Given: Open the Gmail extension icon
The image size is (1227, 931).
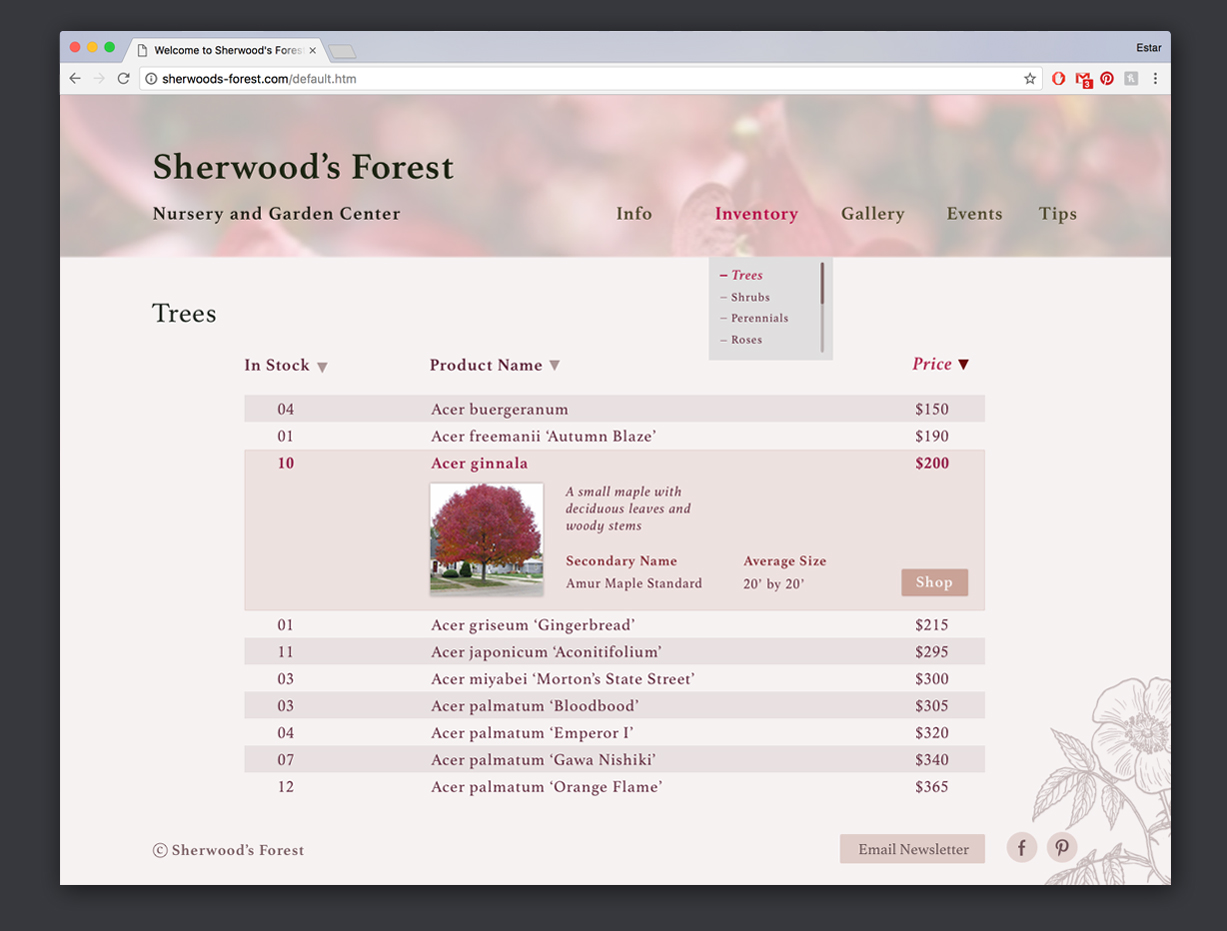Looking at the screenshot, I should tap(1083, 79).
